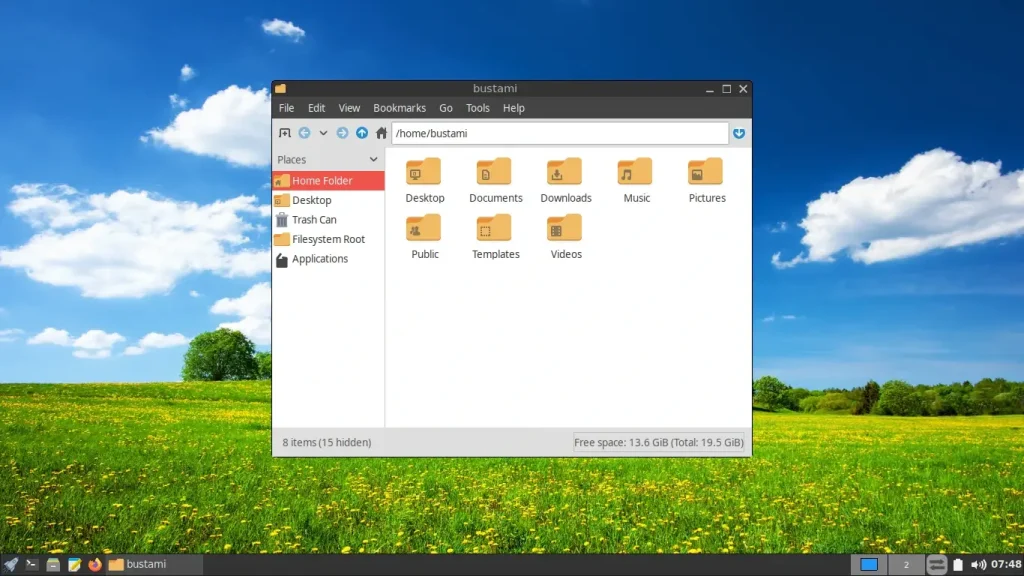The height and width of the screenshot is (576, 1024).
Task: Open the Bookmarks menu
Action: click(399, 108)
